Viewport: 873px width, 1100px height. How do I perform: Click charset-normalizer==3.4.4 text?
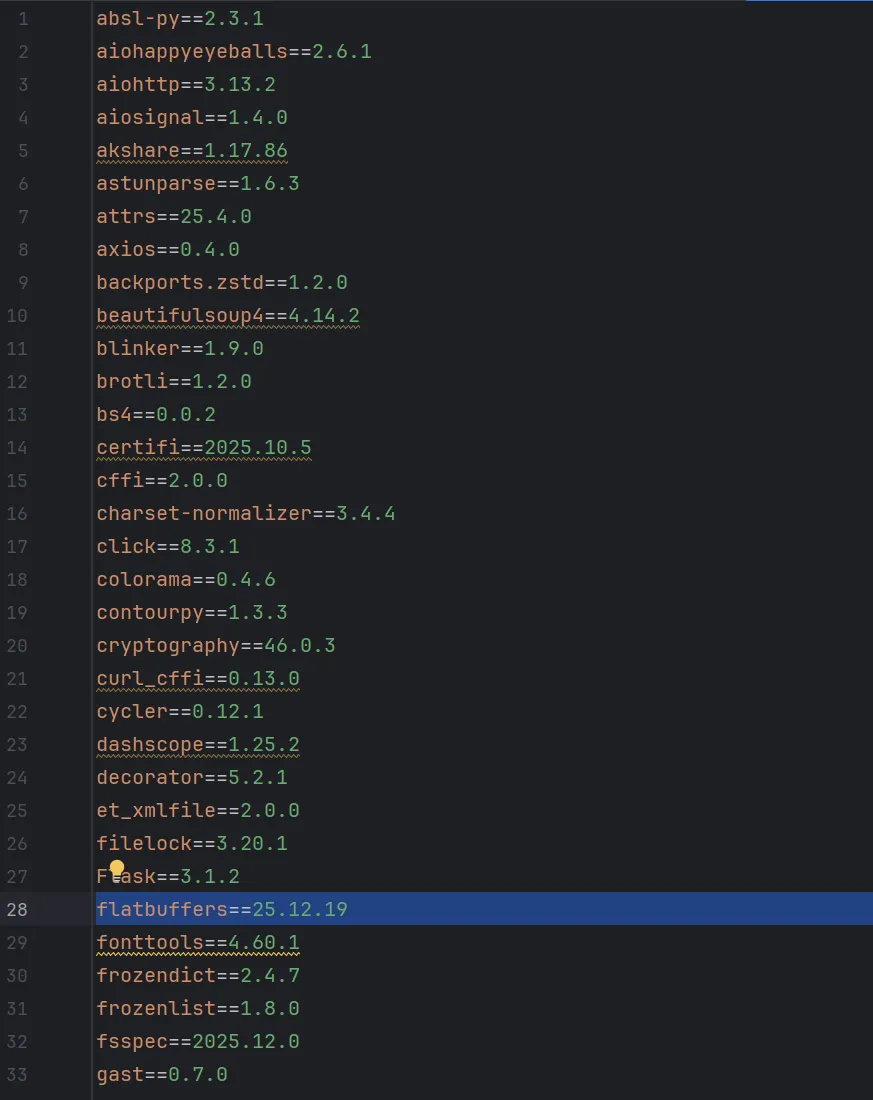click(x=246, y=513)
